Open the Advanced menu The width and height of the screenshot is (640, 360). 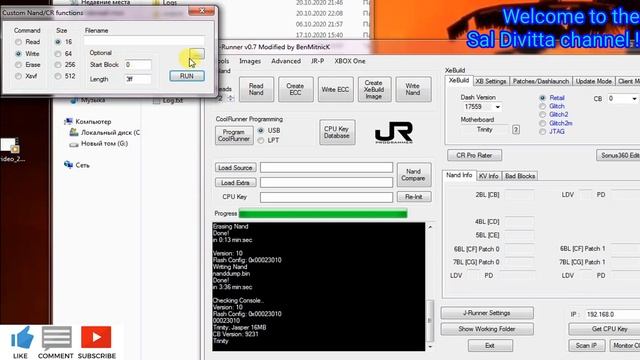pos(286,61)
